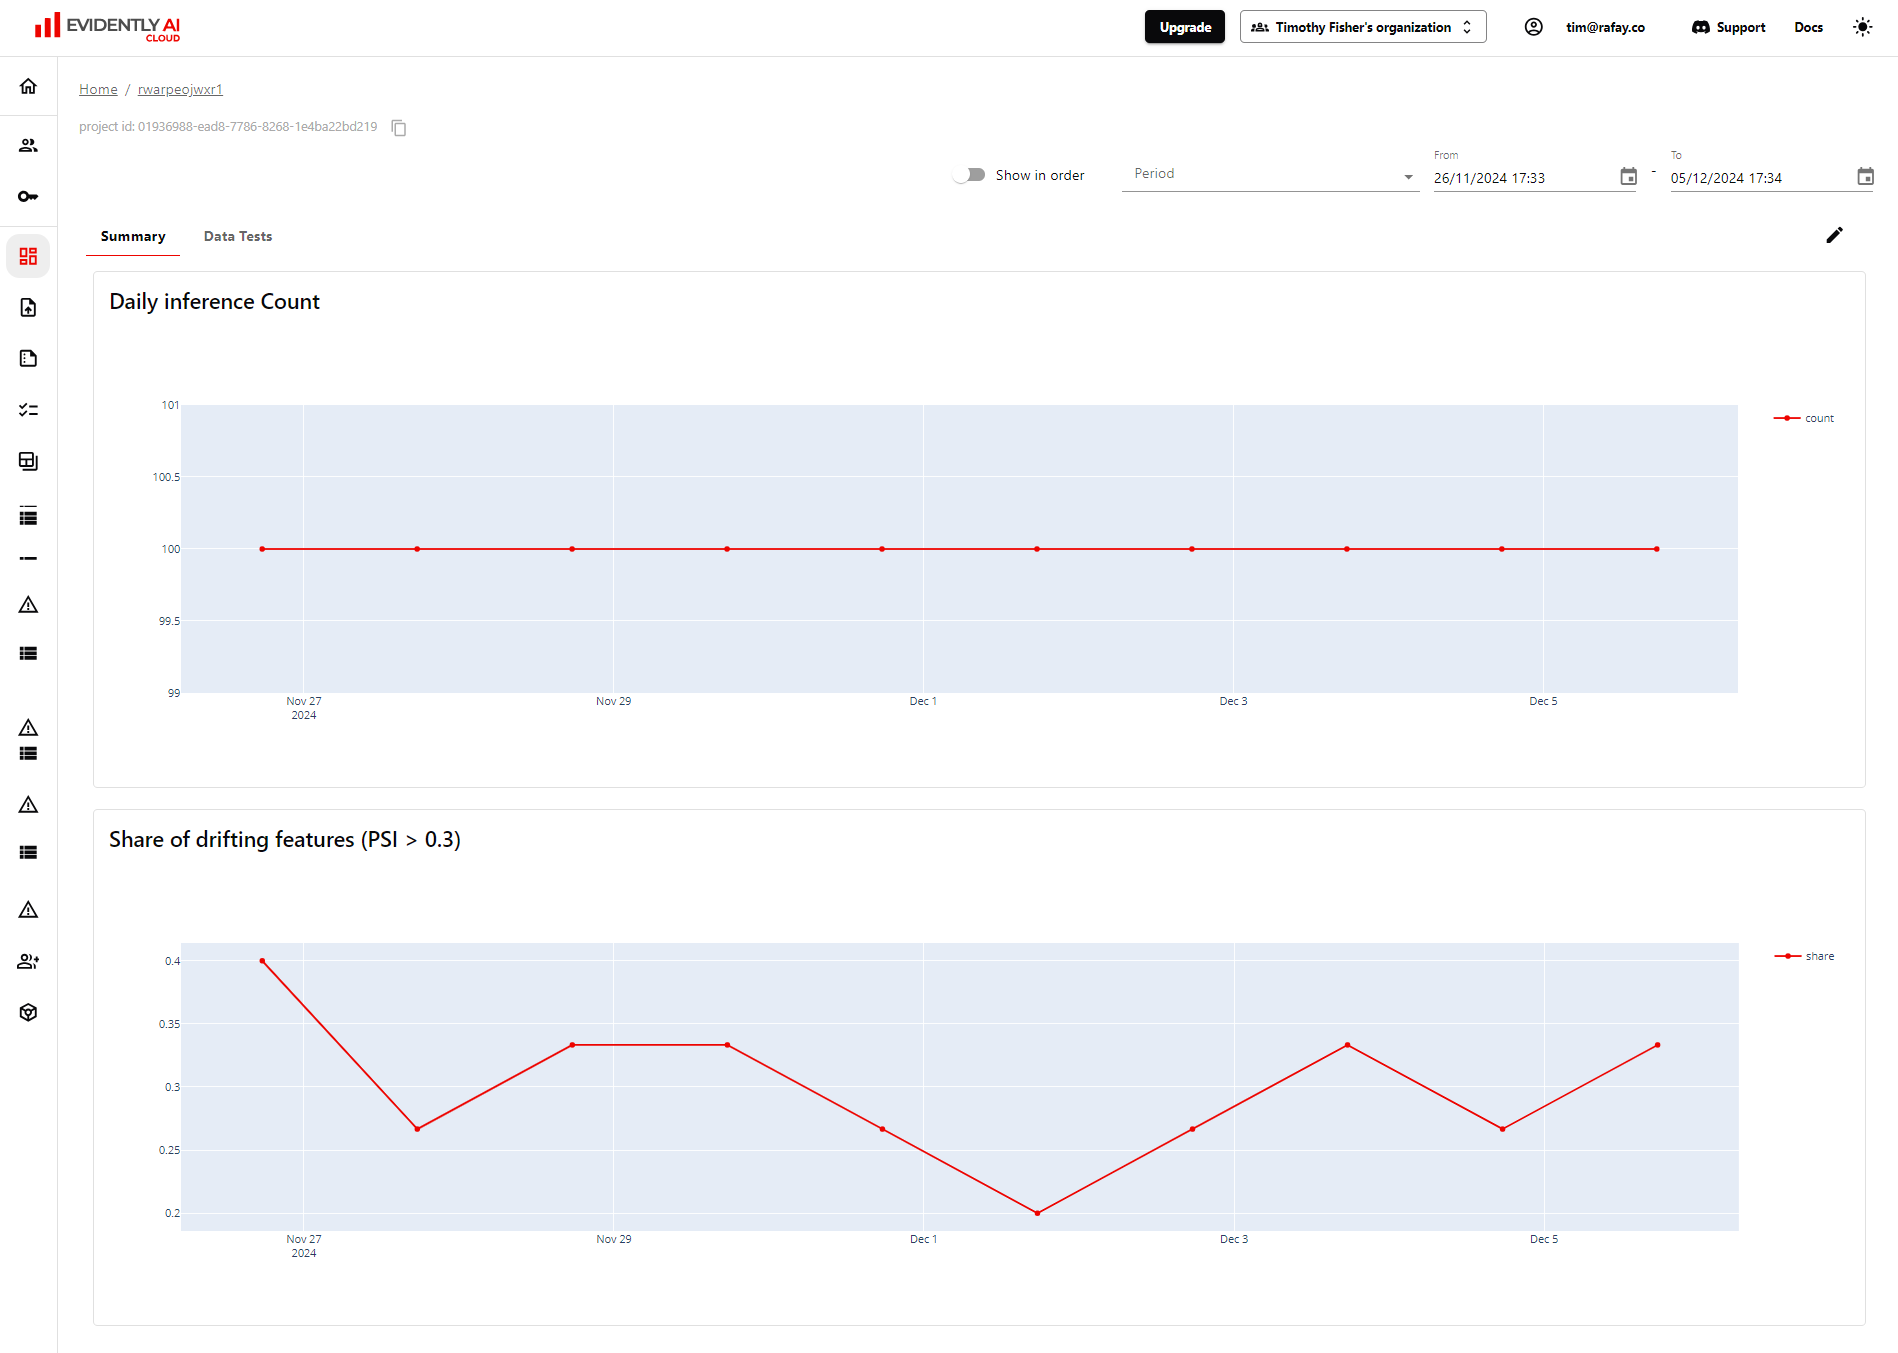Screen dimensions: 1898x1353
Task: Click the Dec 1 x-axis label on share chart
Action: 923,1239
